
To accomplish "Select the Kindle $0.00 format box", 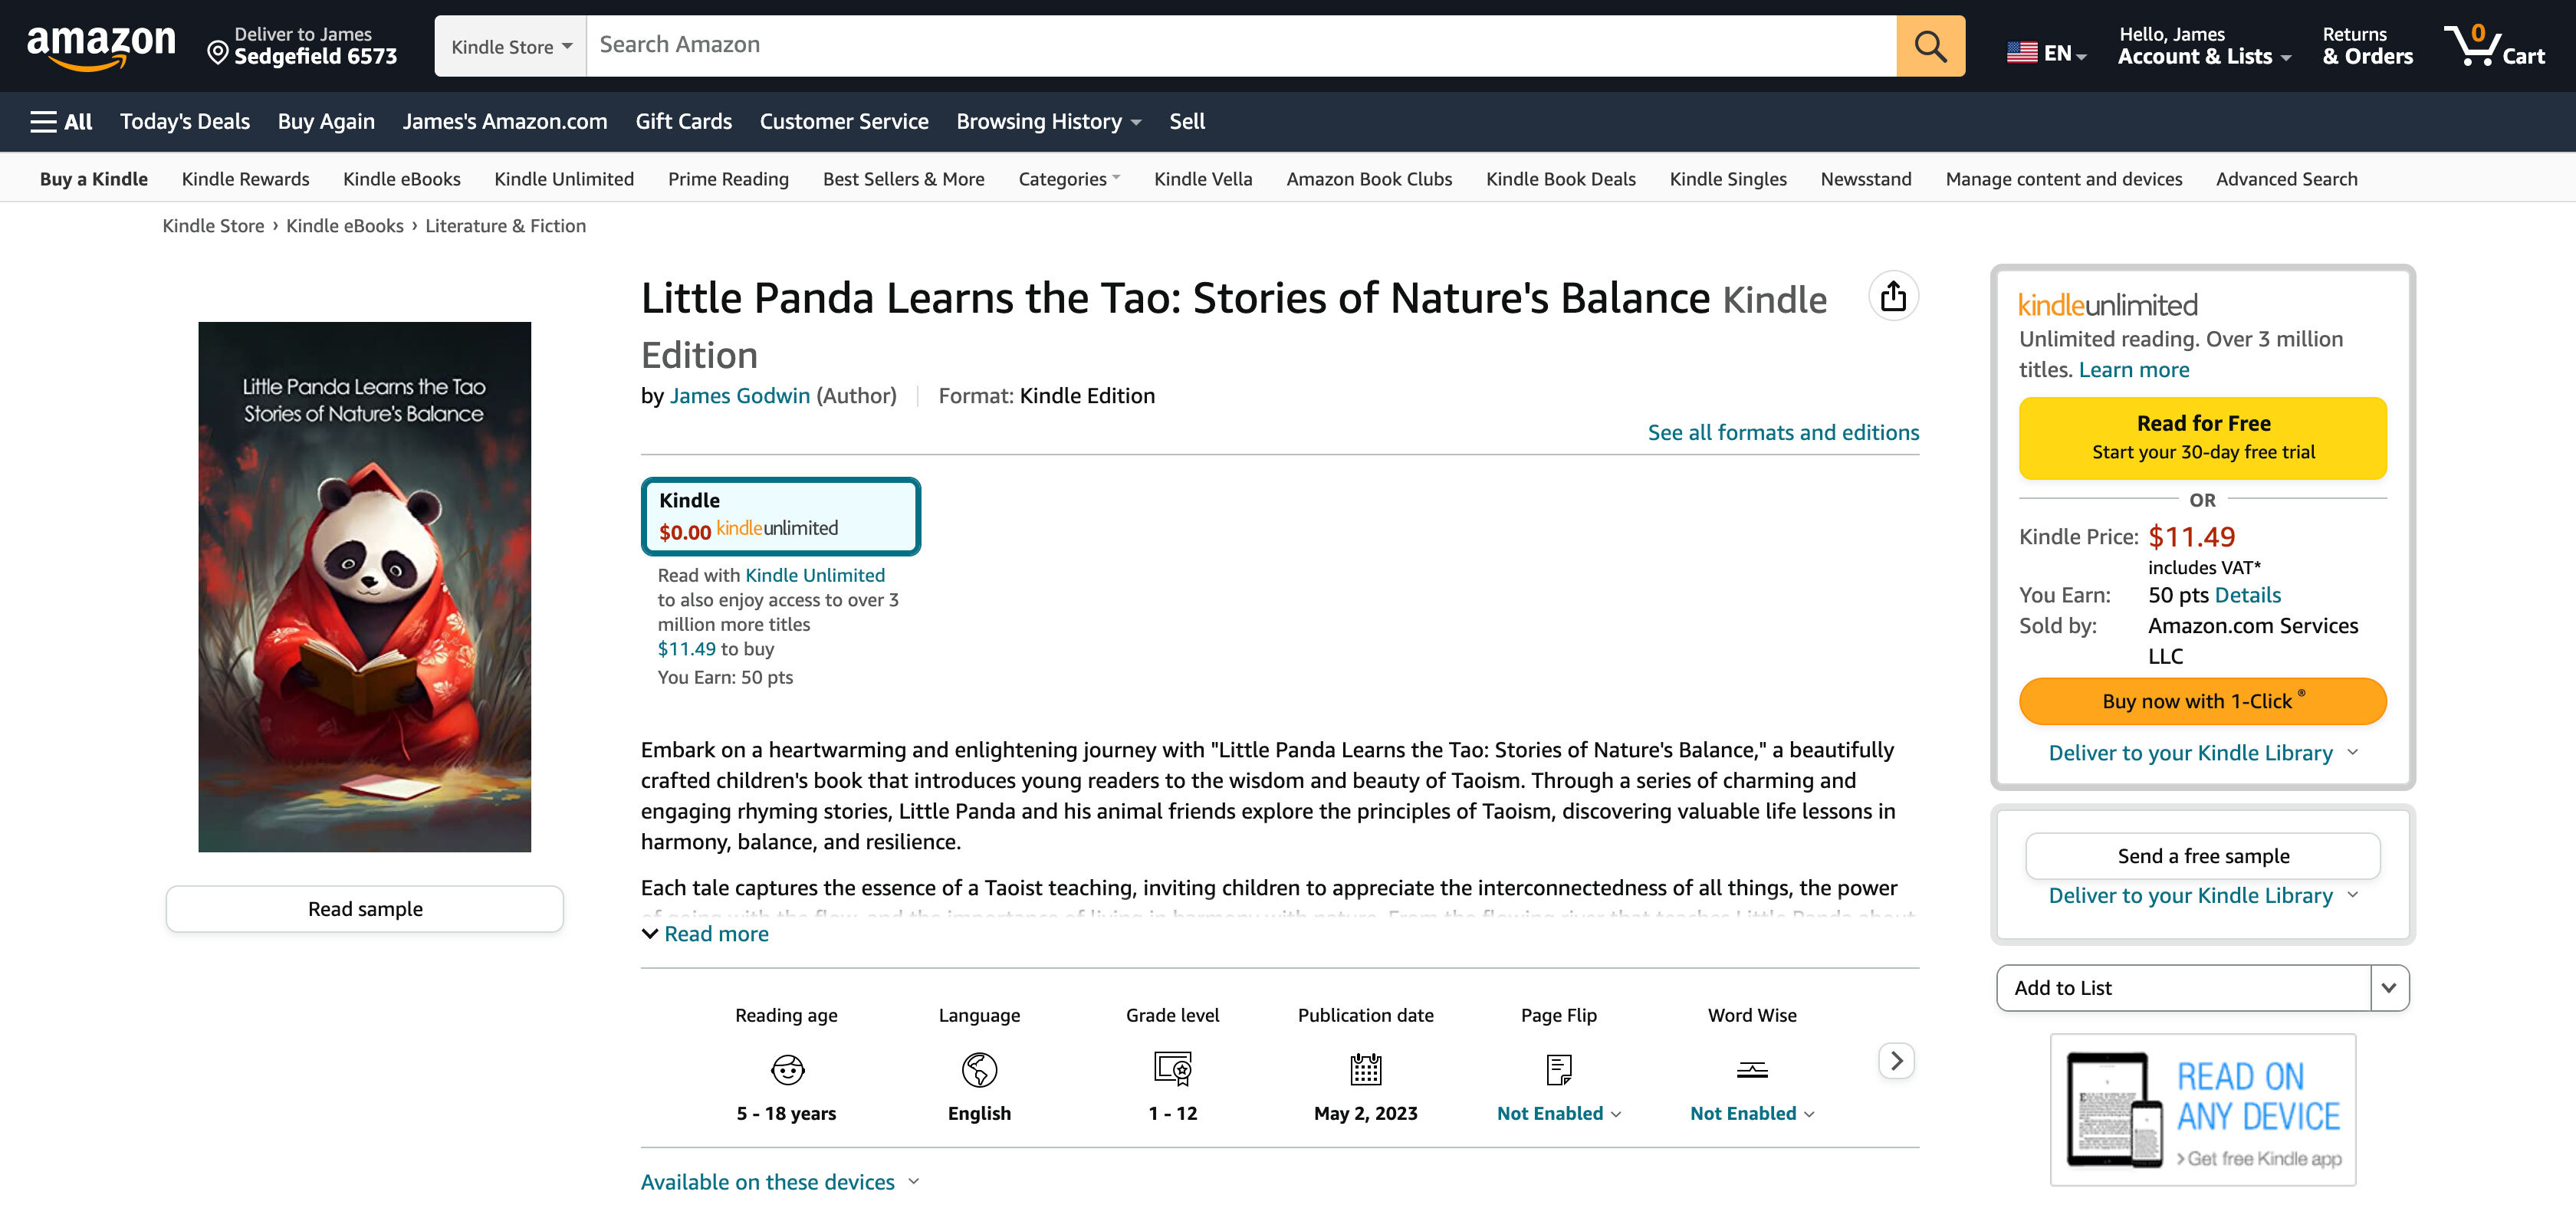I will (780, 516).
